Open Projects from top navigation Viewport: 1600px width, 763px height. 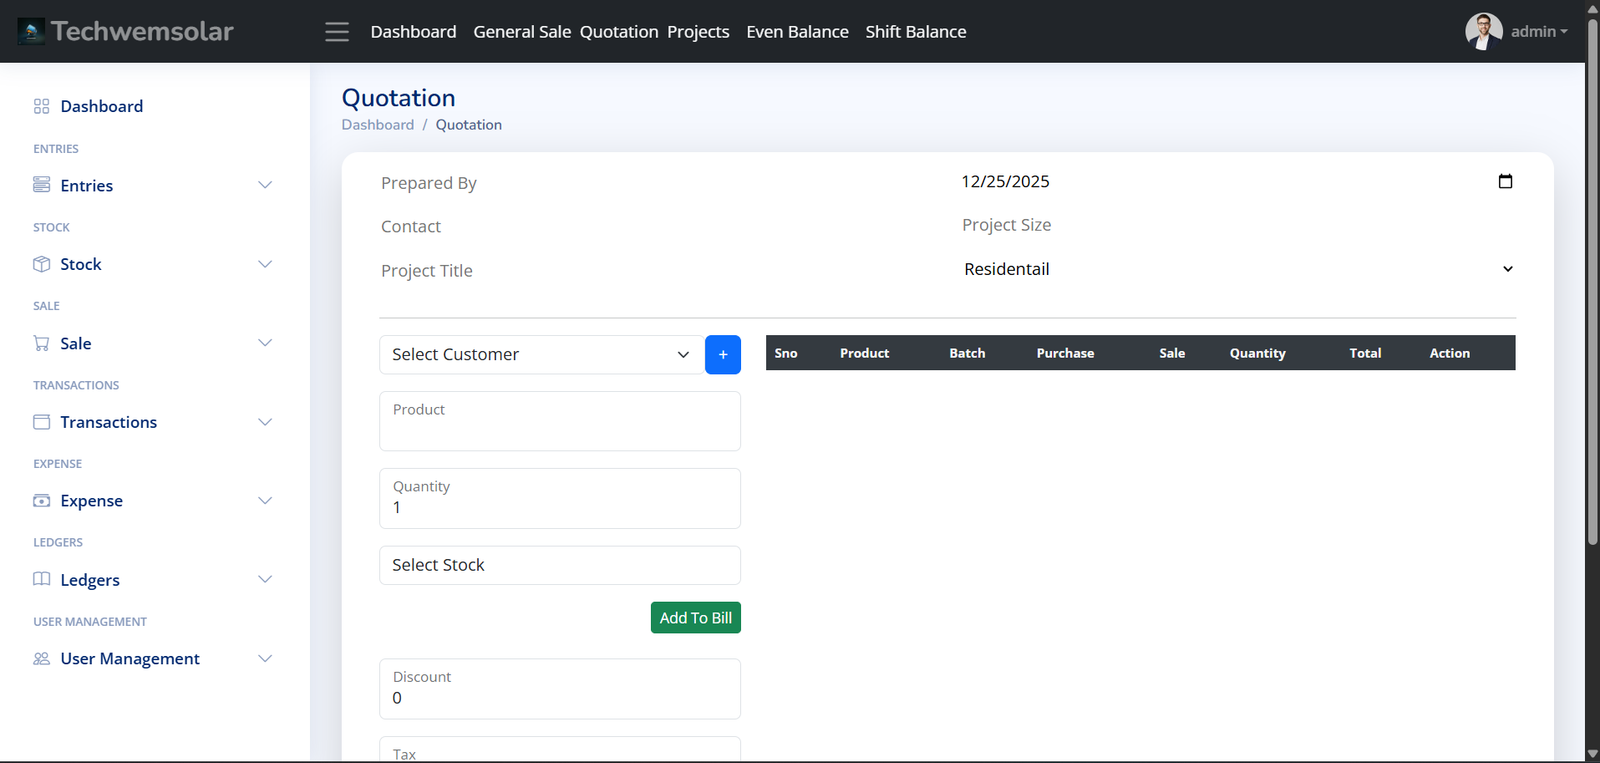(x=698, y=32)
